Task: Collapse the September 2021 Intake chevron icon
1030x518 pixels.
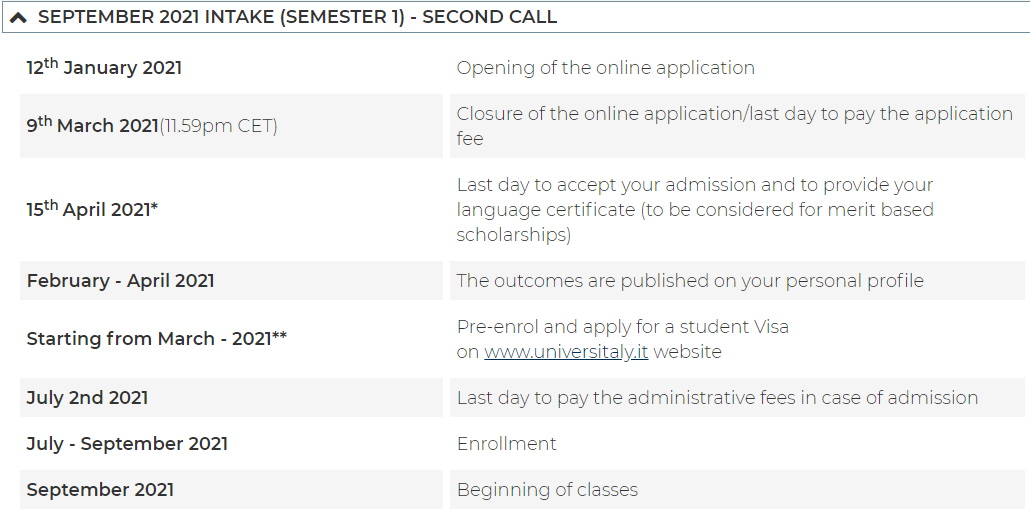Action: coord(18,18)
